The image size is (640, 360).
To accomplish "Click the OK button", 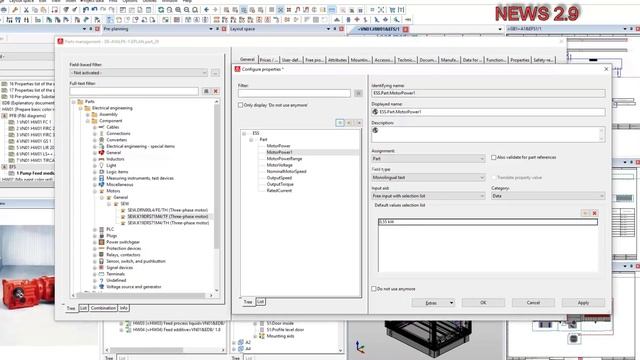I will tap(483, 303).
